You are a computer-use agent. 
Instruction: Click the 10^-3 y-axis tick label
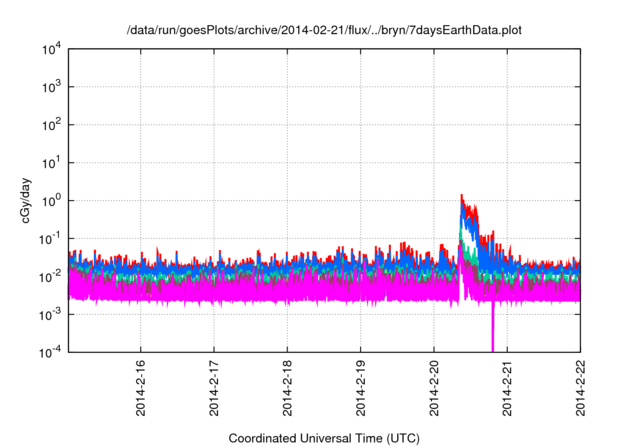[x=50, y=314]
